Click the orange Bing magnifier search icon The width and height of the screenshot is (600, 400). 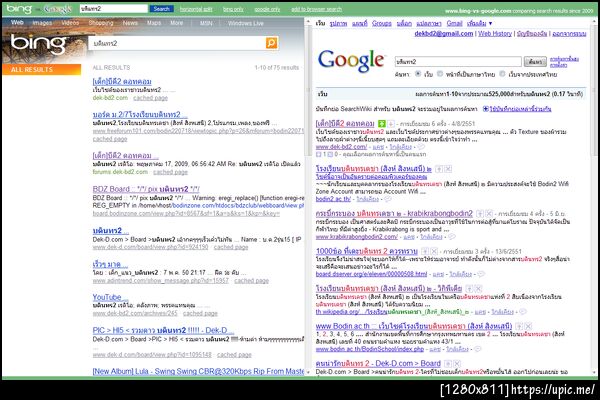[271, 43]
